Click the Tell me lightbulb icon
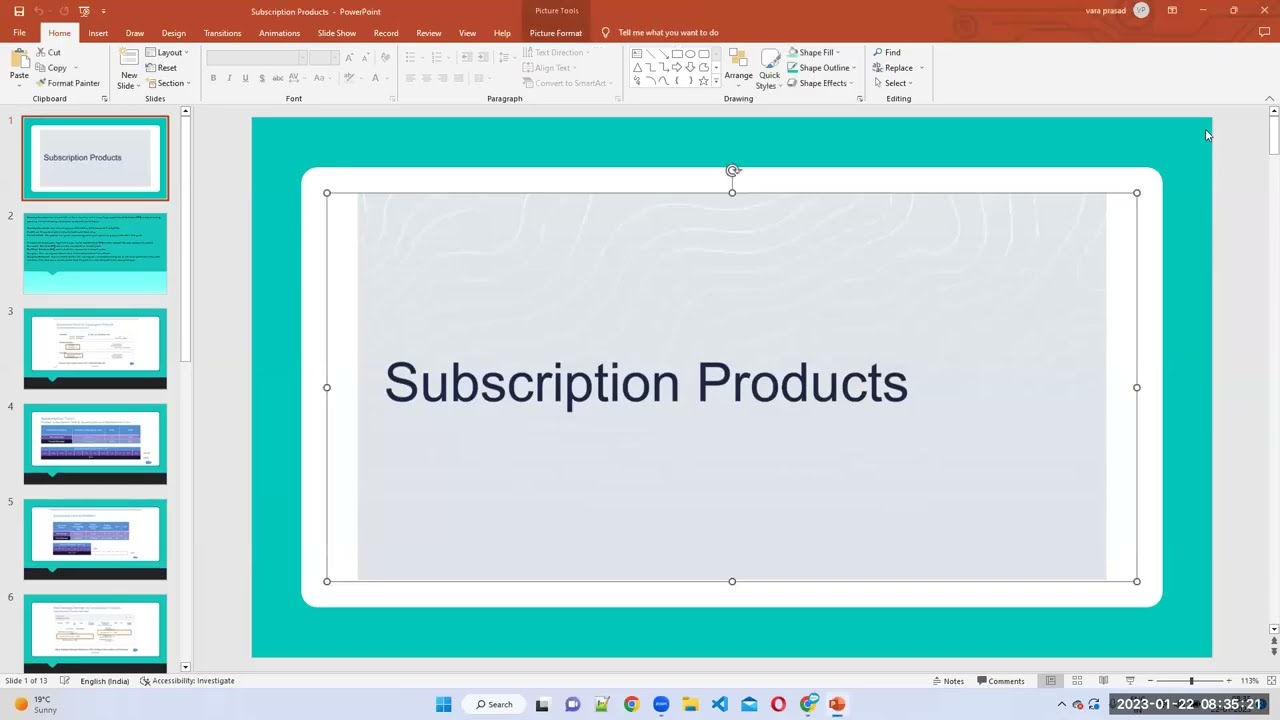This screenshot has width=1280, height=720. [605, 32]
